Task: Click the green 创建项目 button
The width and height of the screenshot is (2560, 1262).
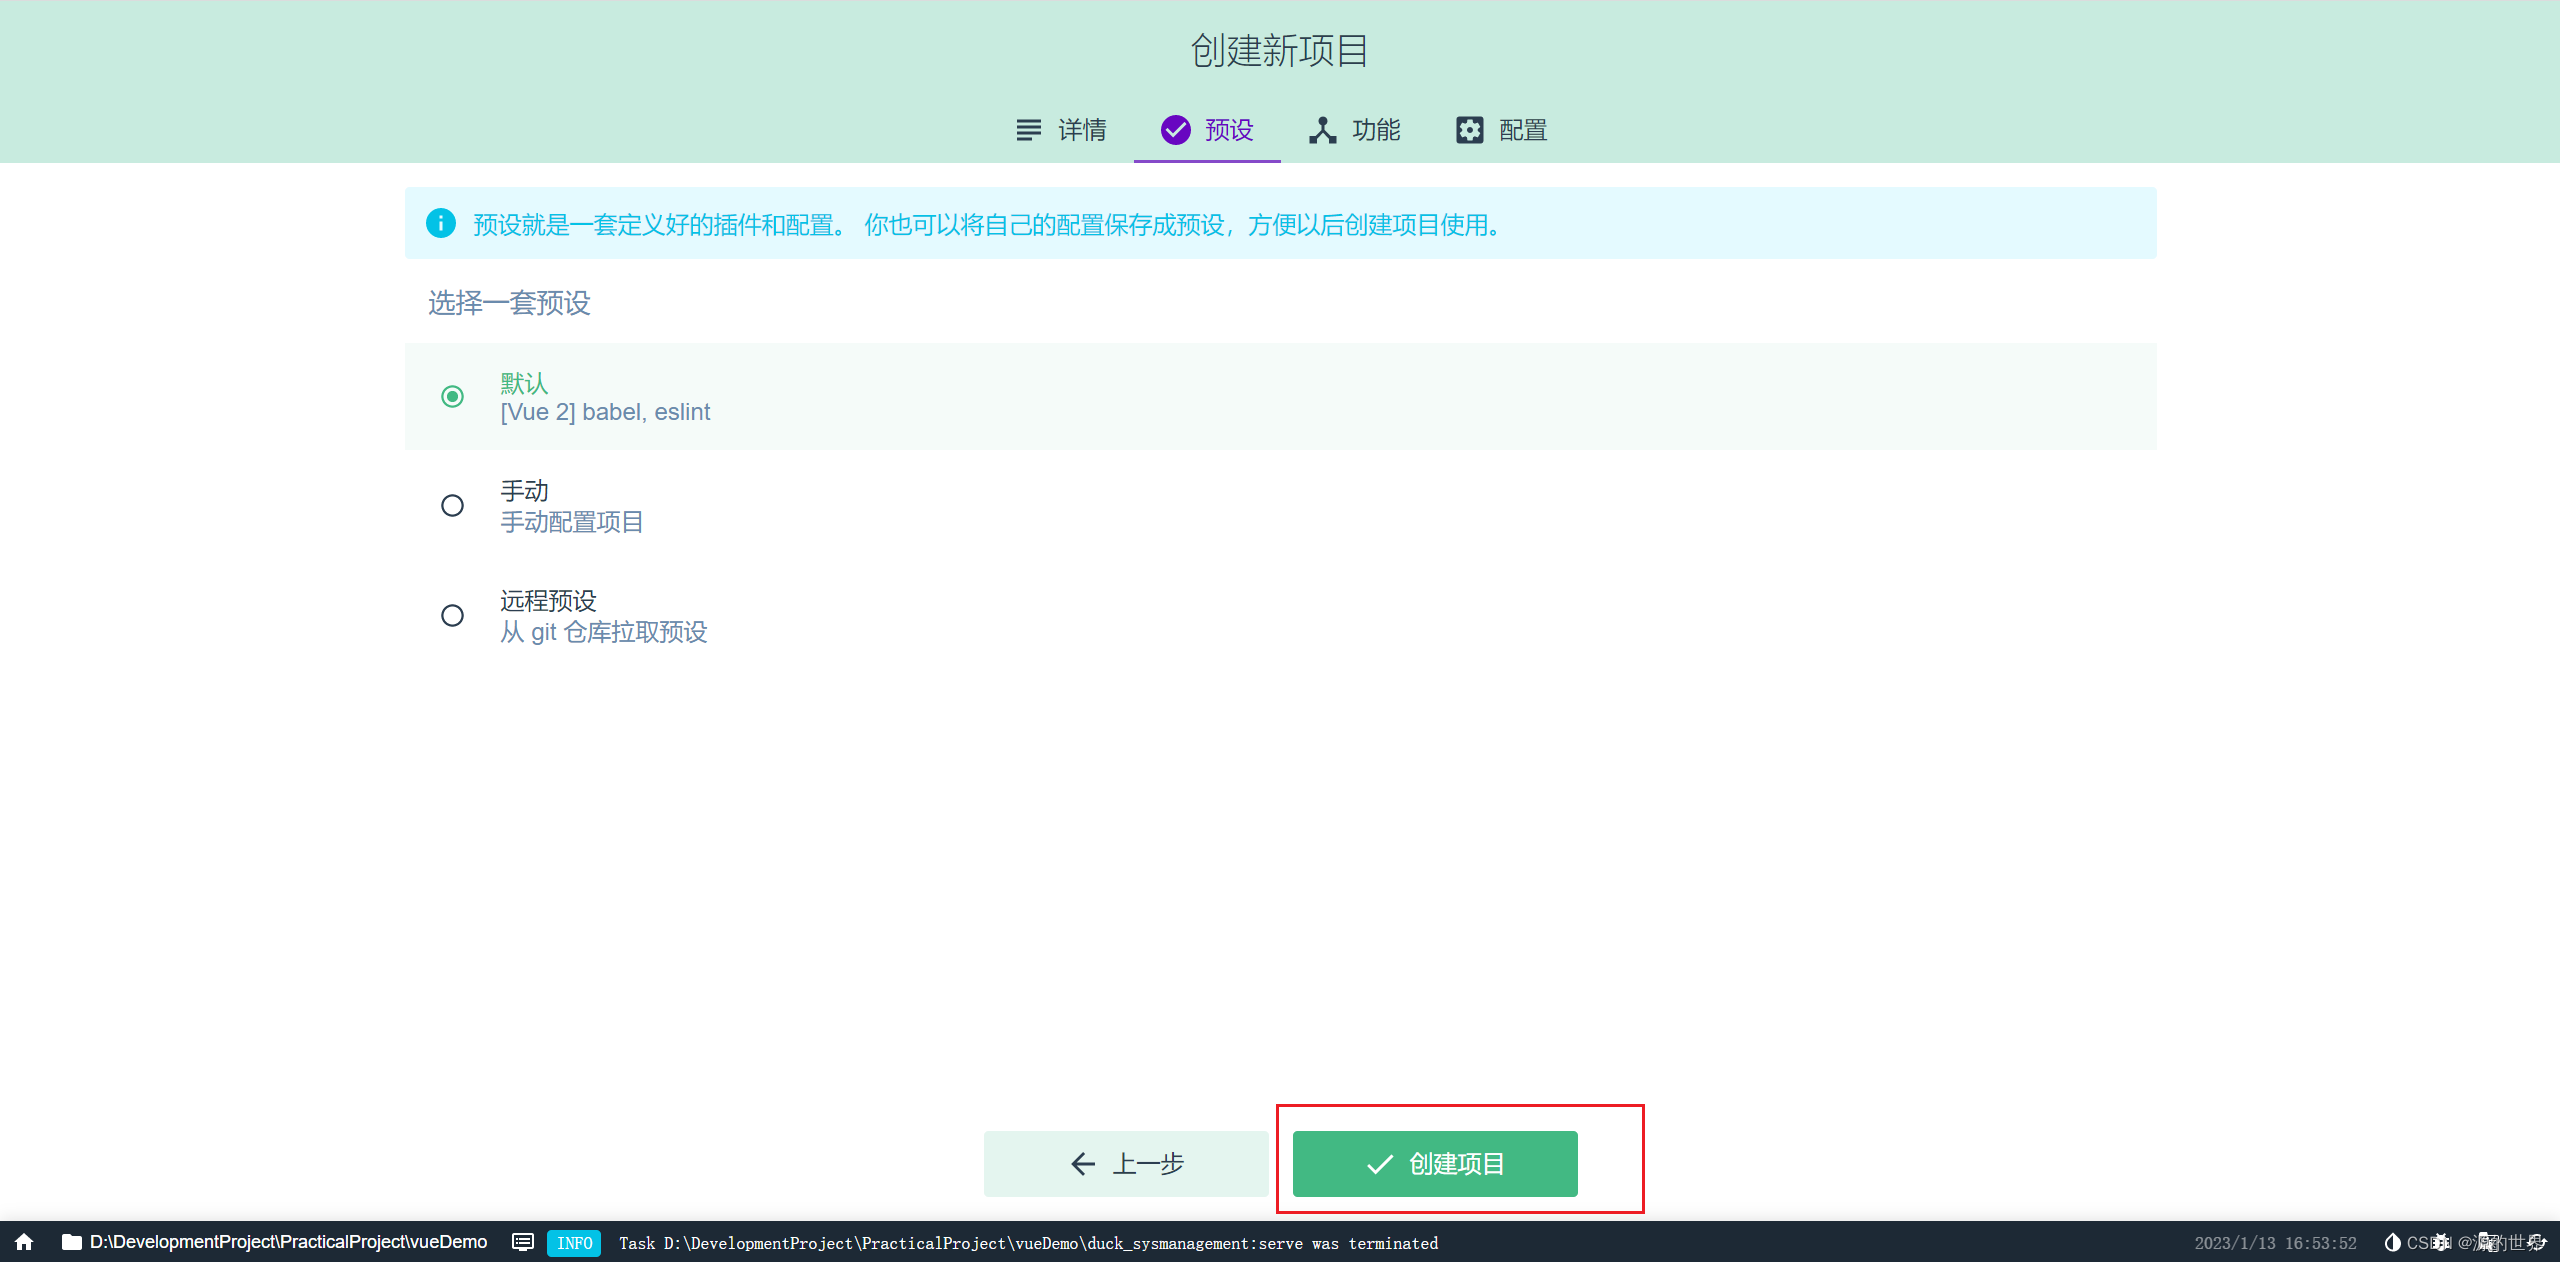Action: point(1435,1164)
